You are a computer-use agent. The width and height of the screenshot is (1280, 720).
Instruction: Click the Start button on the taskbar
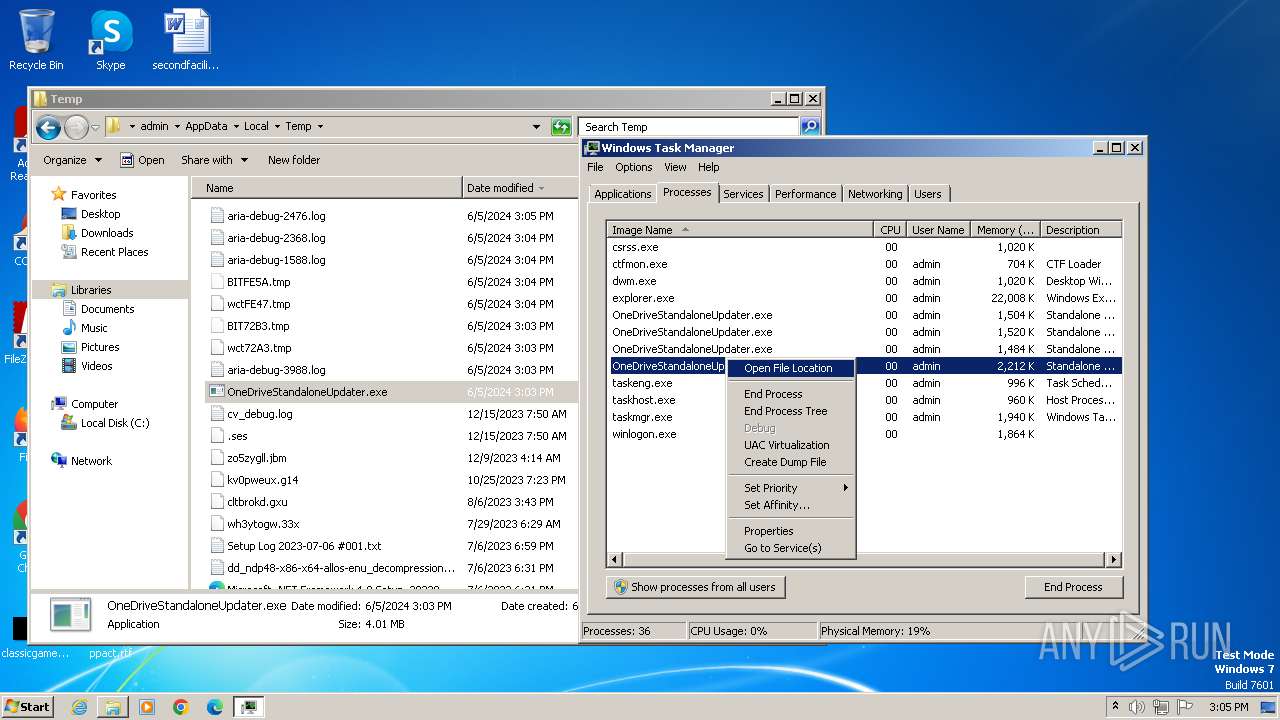[x=28, y=706]
